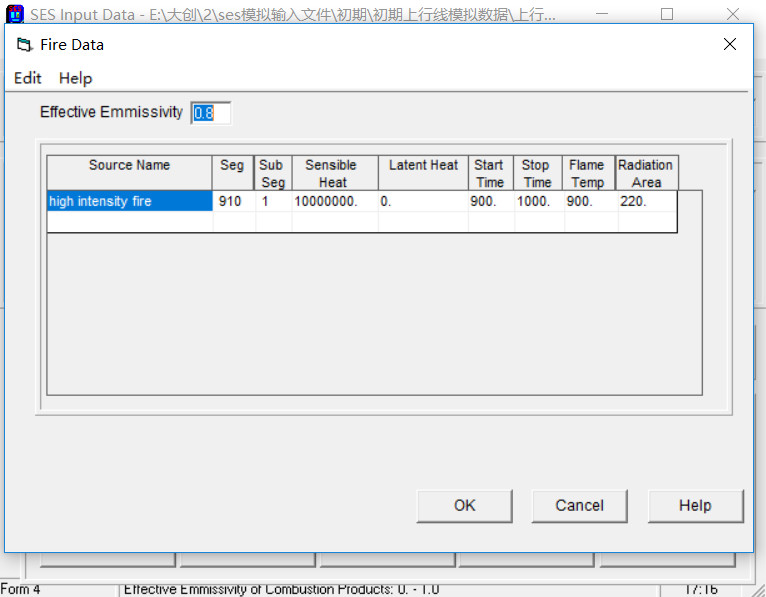
Task: Click the Latent Heat column header
Action: click(423, 173)
